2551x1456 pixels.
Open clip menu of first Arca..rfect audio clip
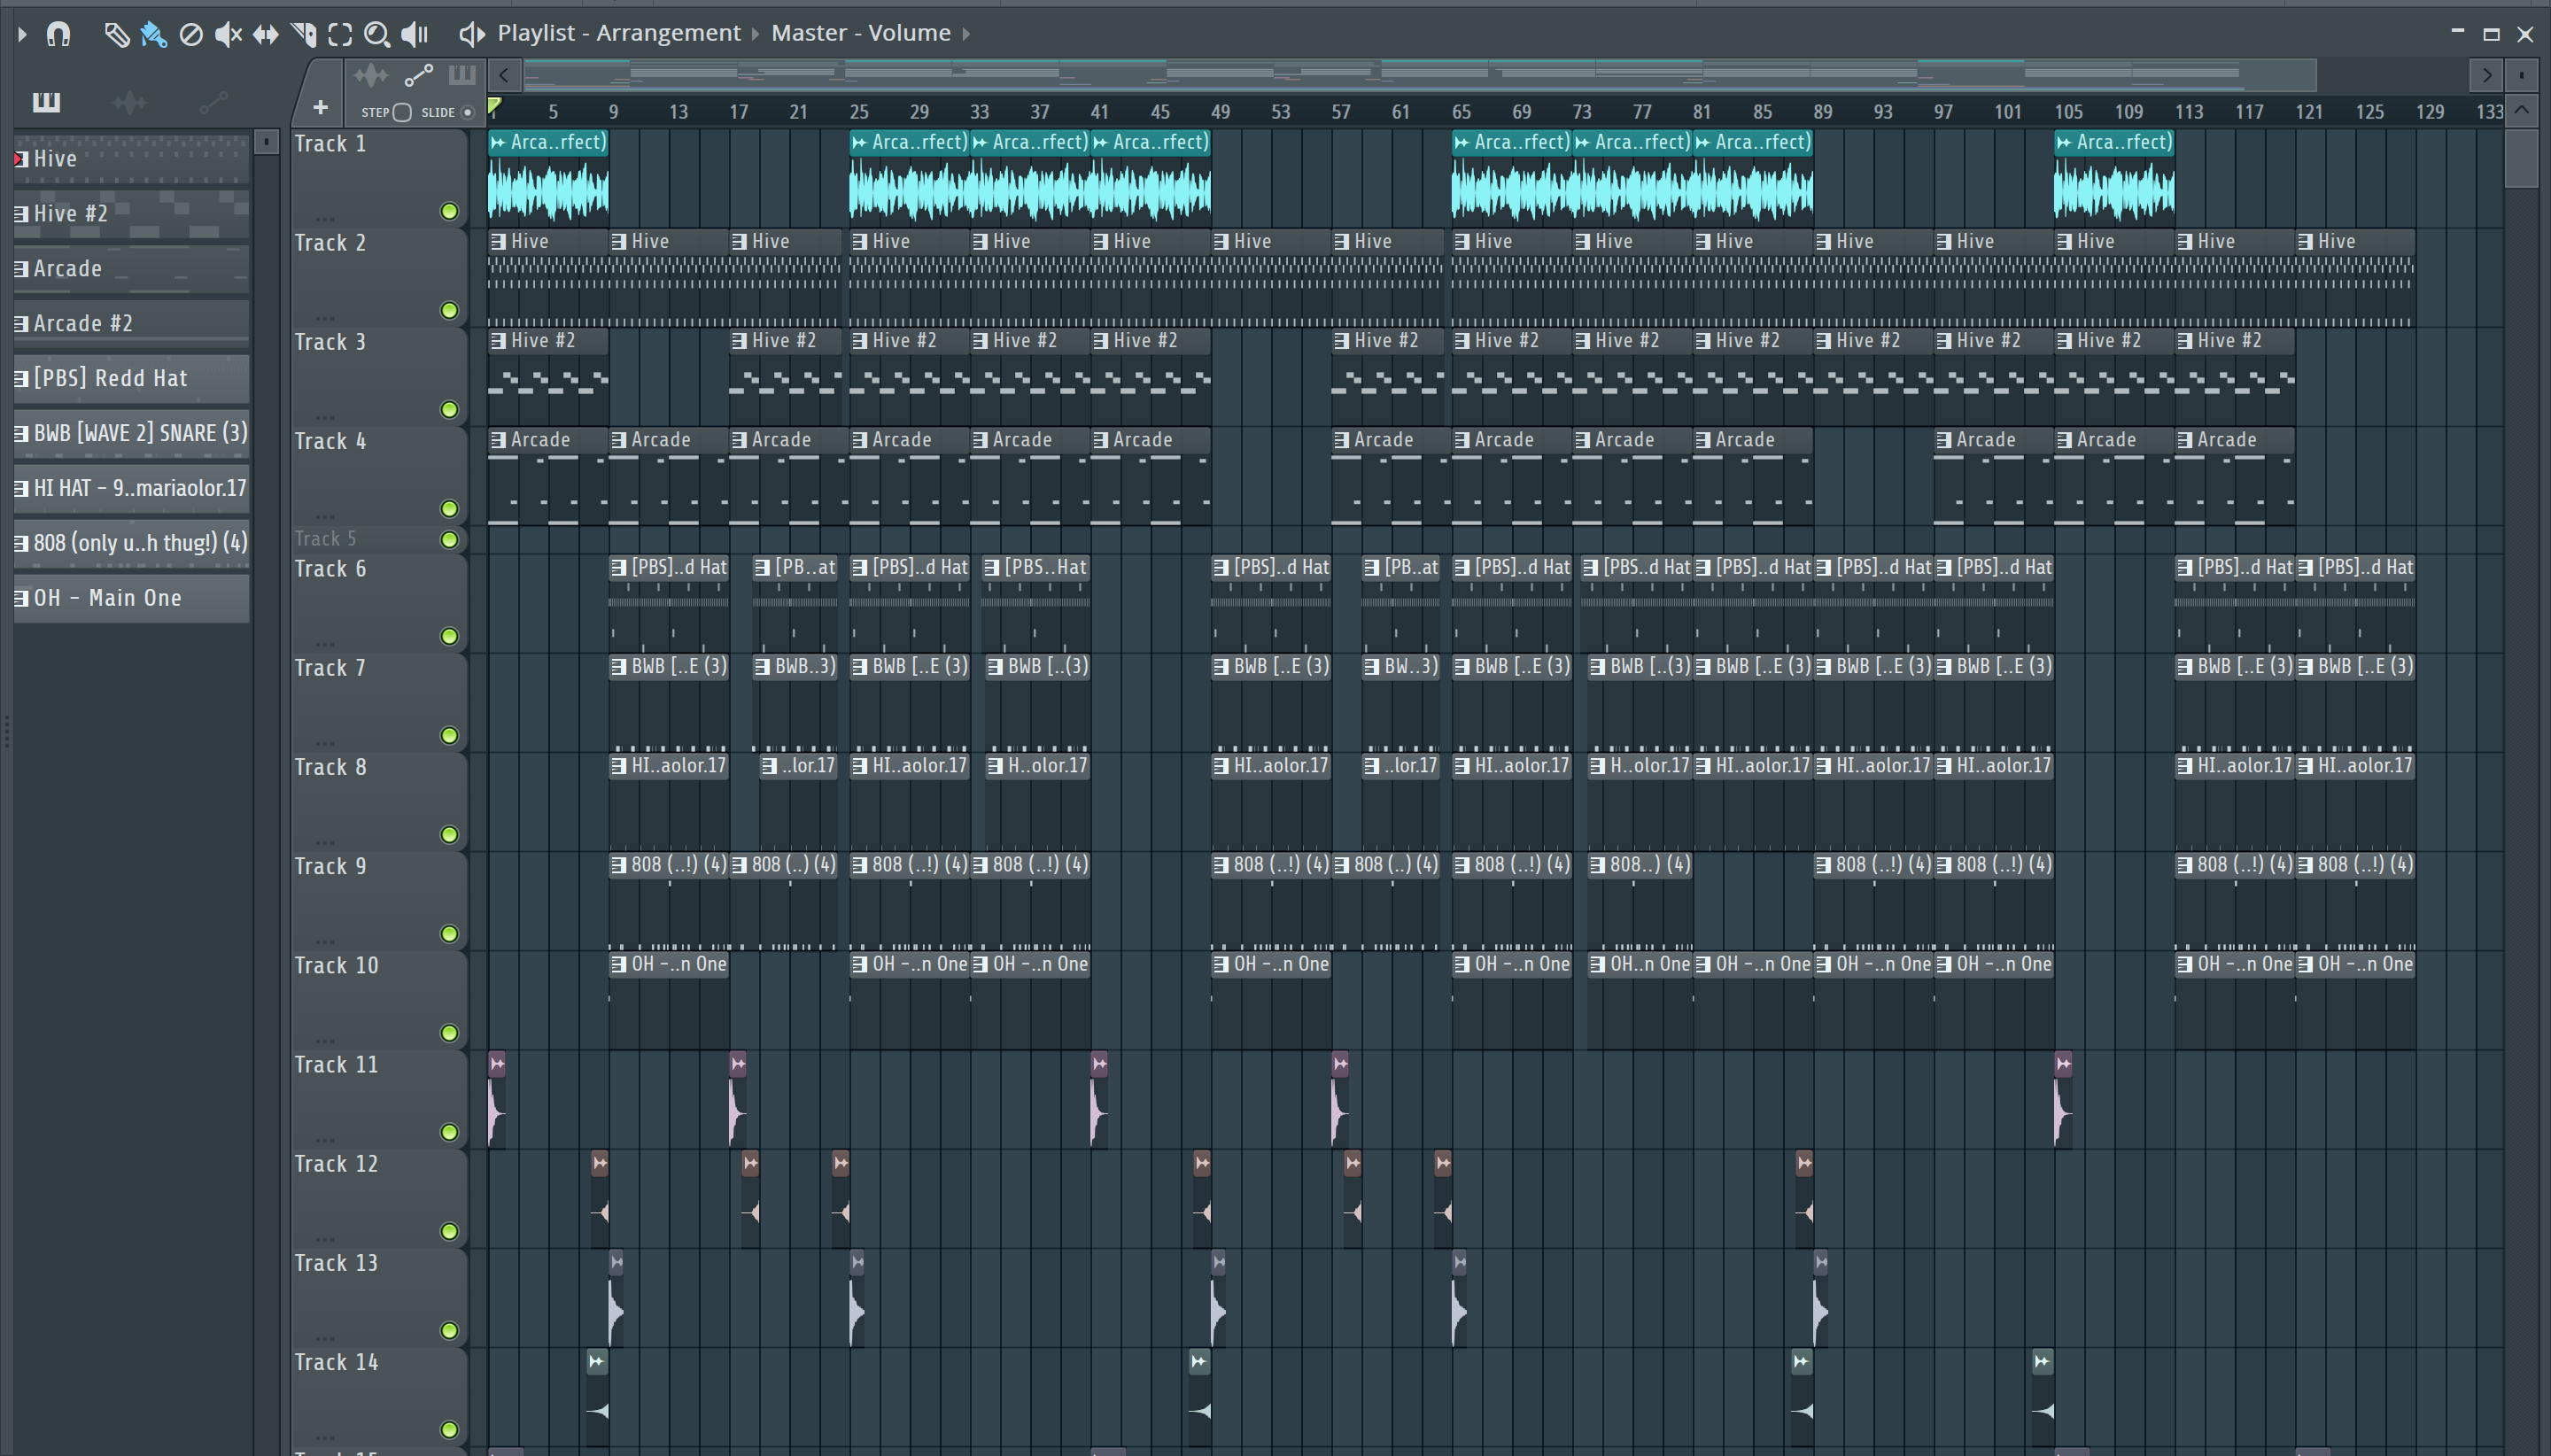tap(498, 142)
